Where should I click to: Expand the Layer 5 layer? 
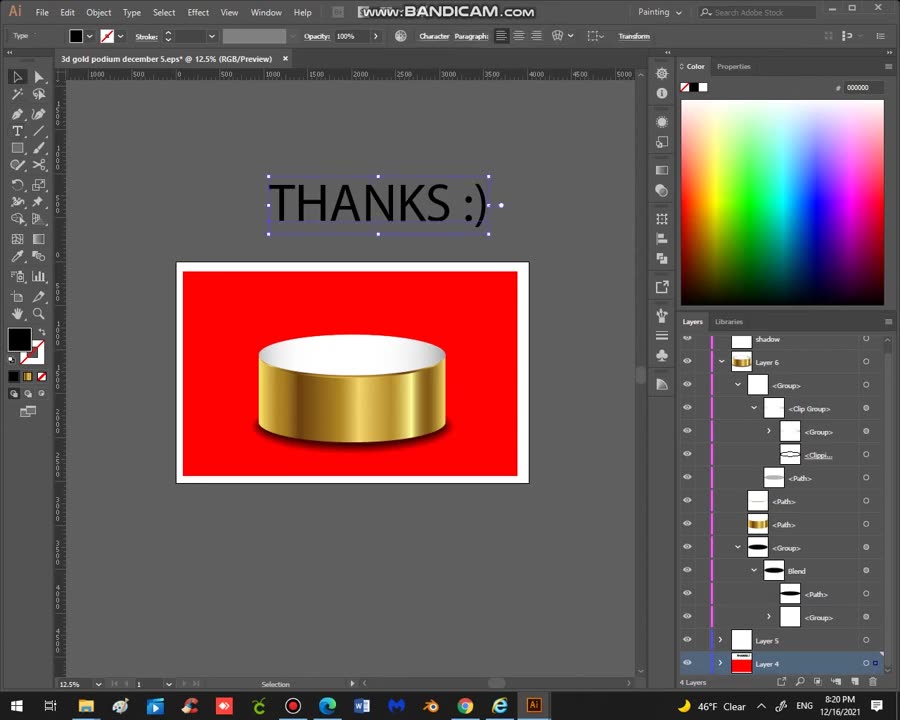720,640
